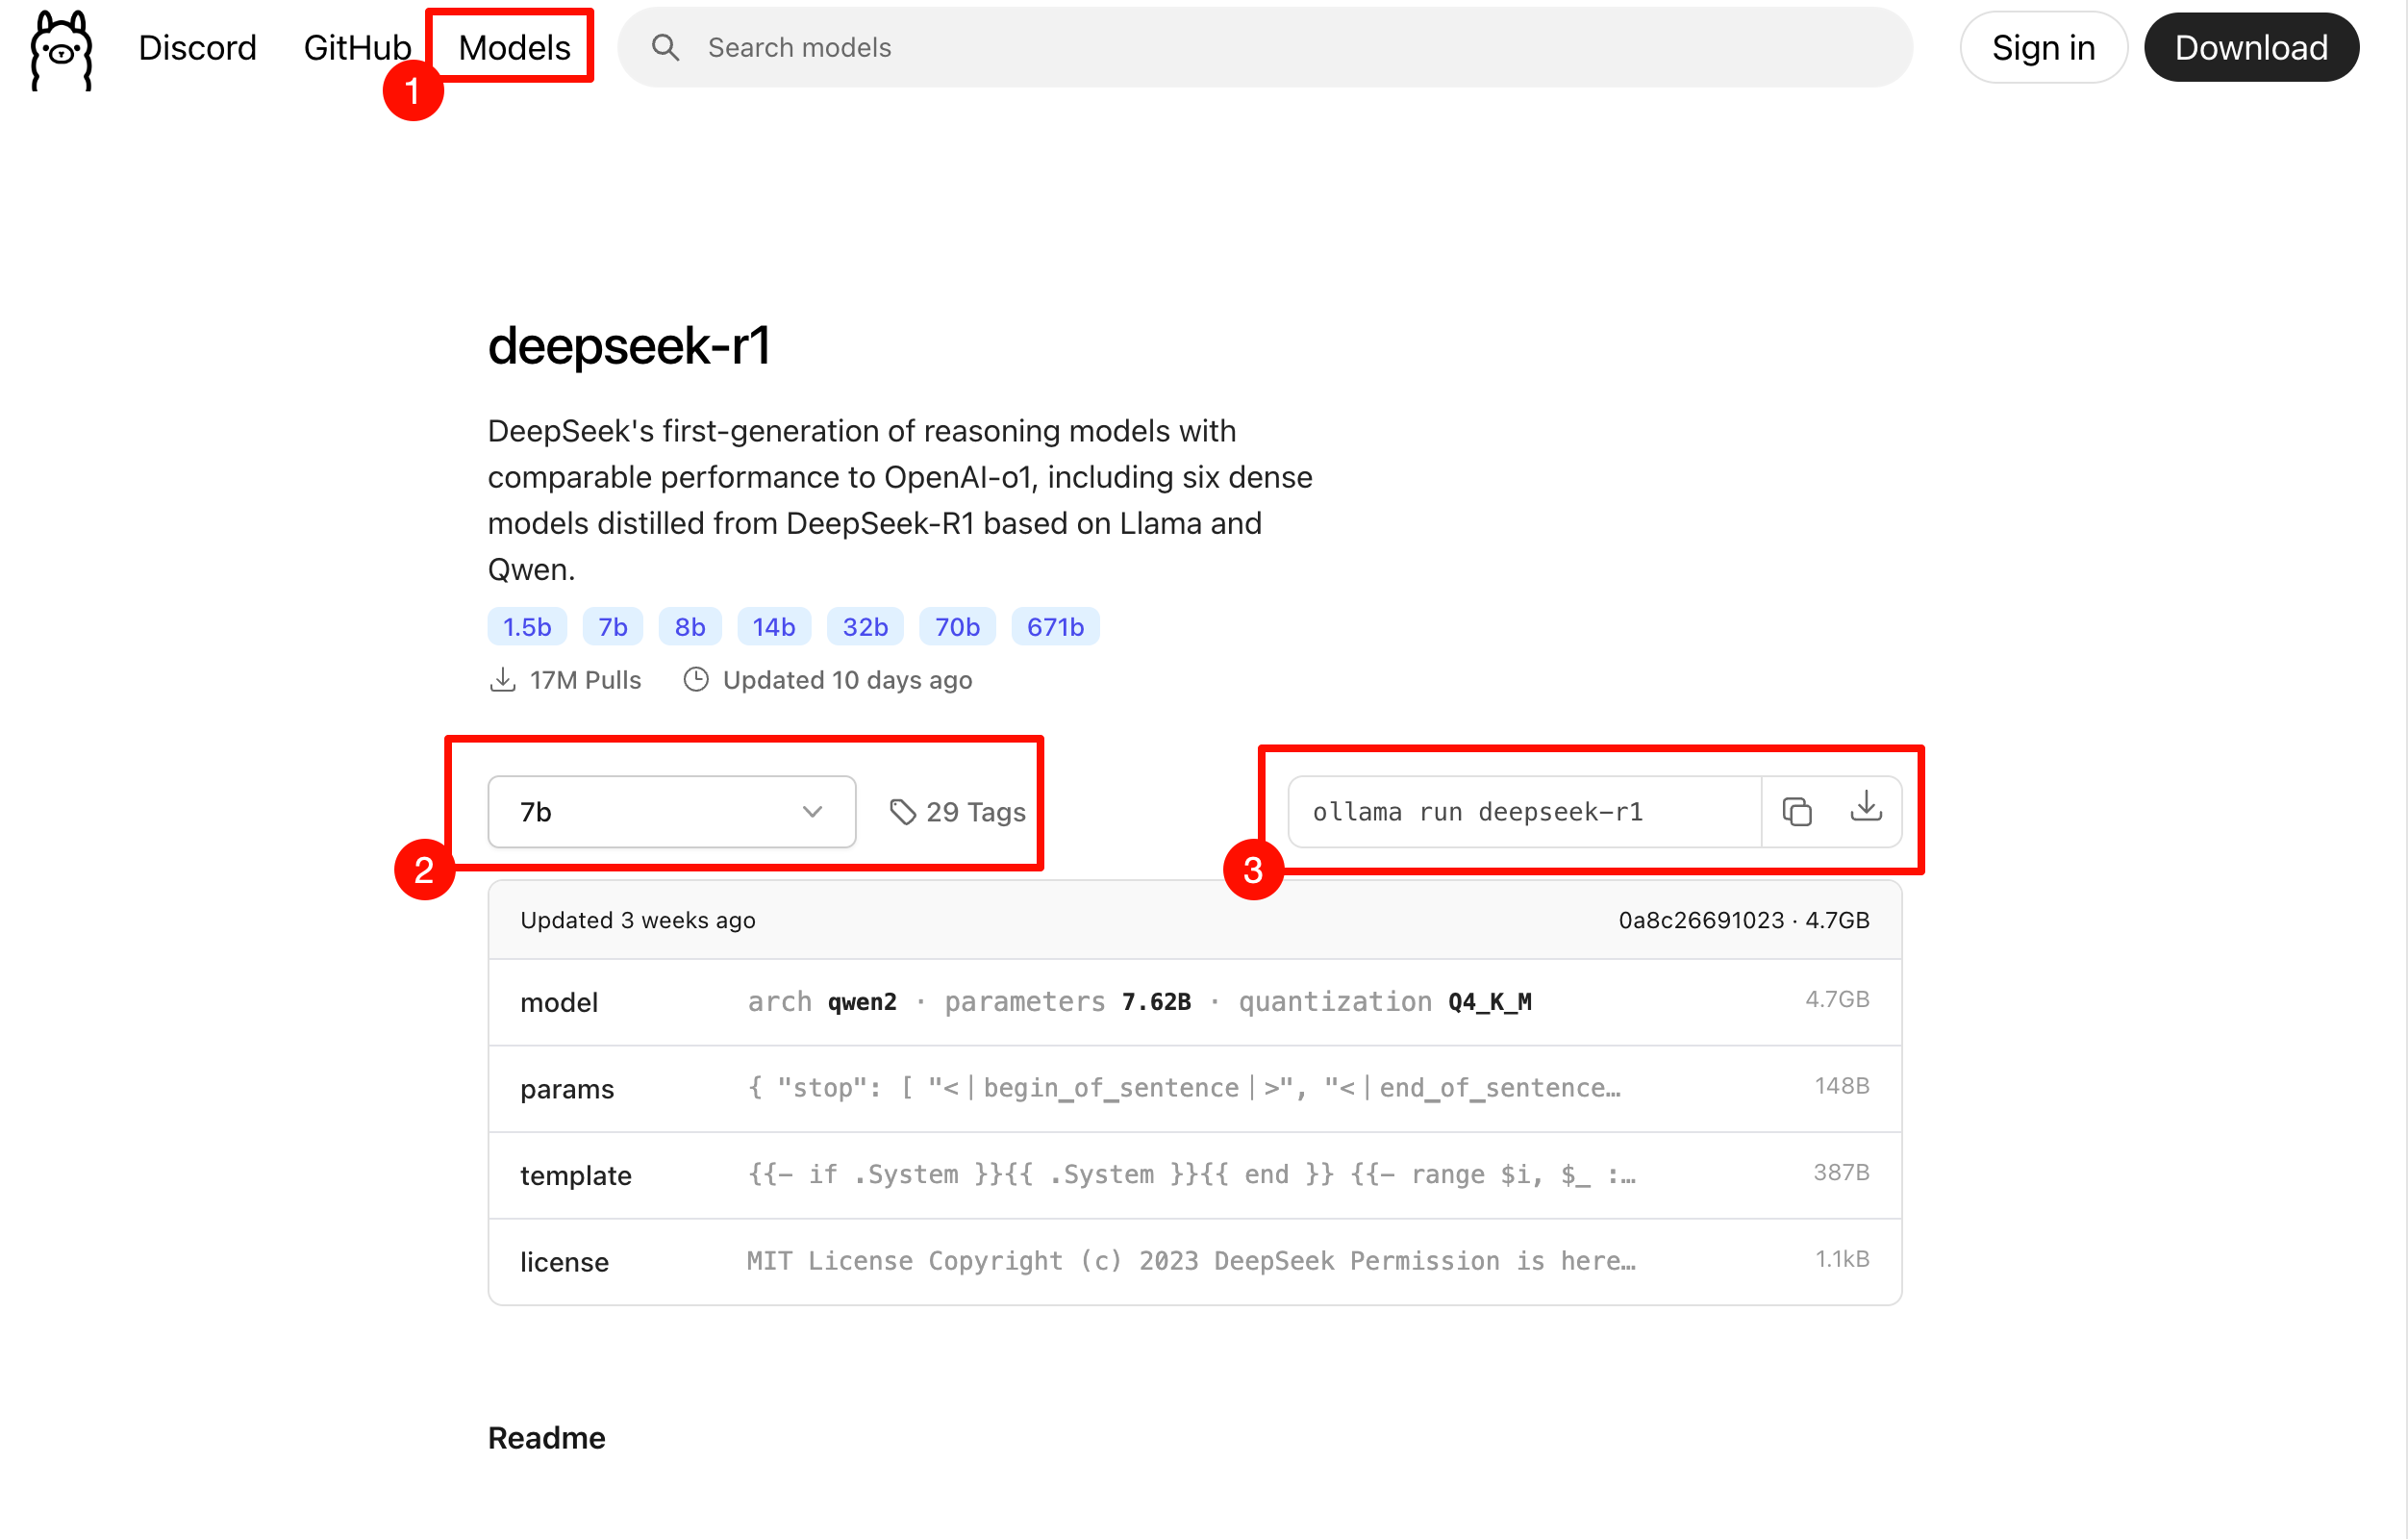Click the 17M Pulls download icon
Image resolution: width=2408 pixels, height=1539 pixels.
pyautogui.click(x=502, y=680)
